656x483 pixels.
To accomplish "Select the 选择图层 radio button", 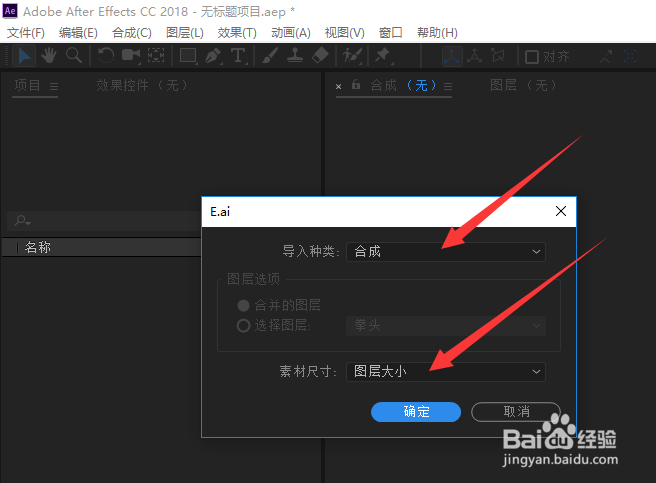I will coord(243,325).
